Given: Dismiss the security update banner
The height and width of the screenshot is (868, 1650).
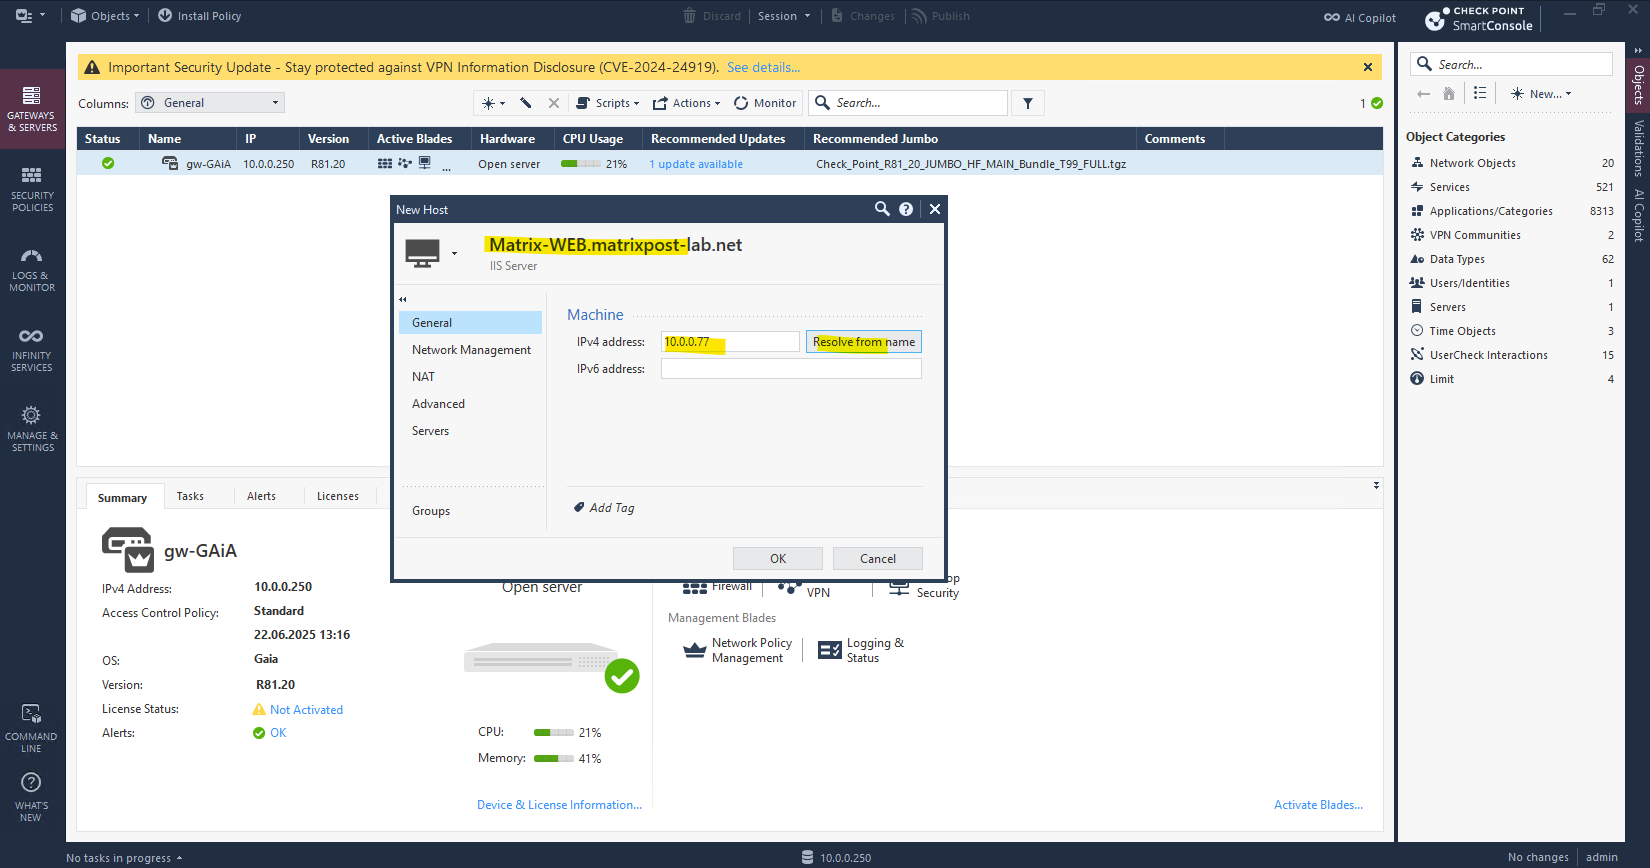Looking at the screenshot, I should (1367, 67).
